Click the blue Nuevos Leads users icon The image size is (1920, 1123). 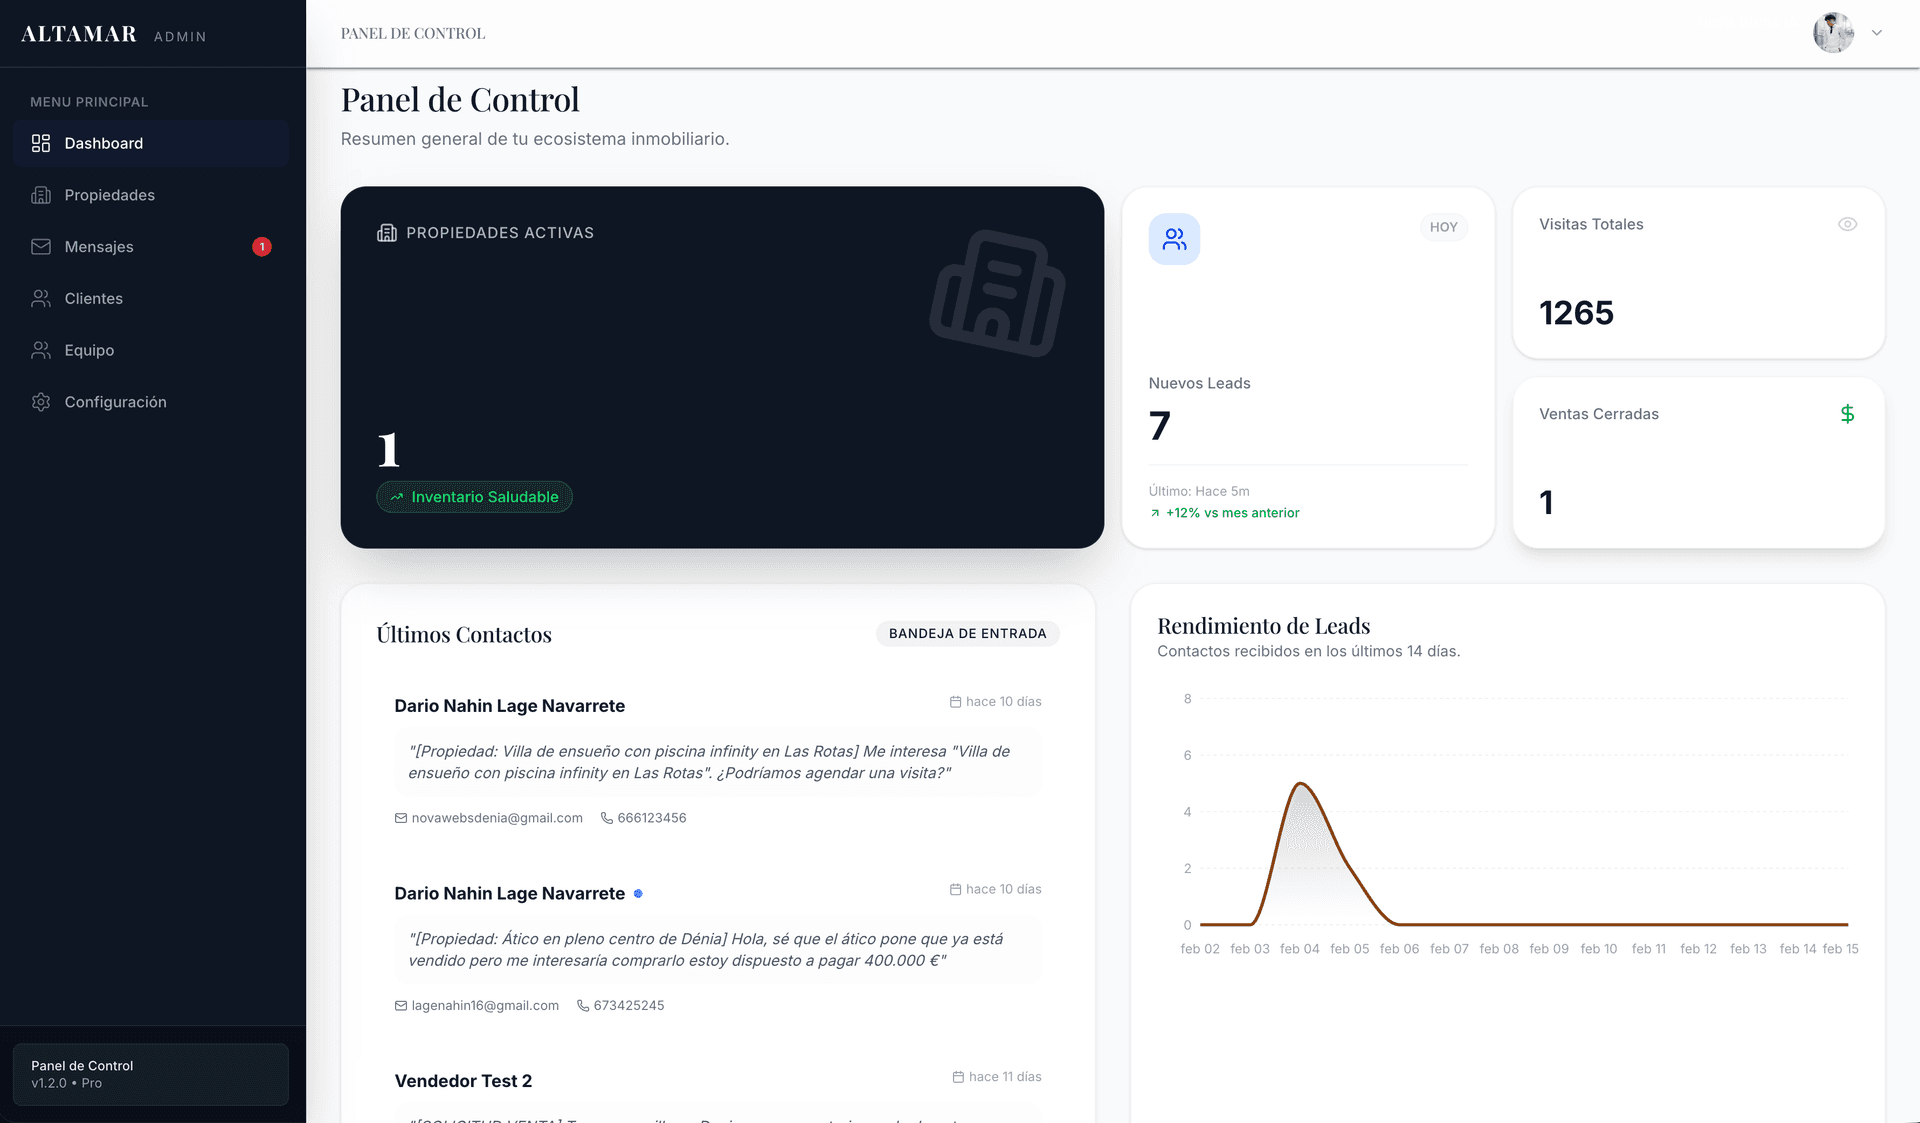coord(1174,239)
